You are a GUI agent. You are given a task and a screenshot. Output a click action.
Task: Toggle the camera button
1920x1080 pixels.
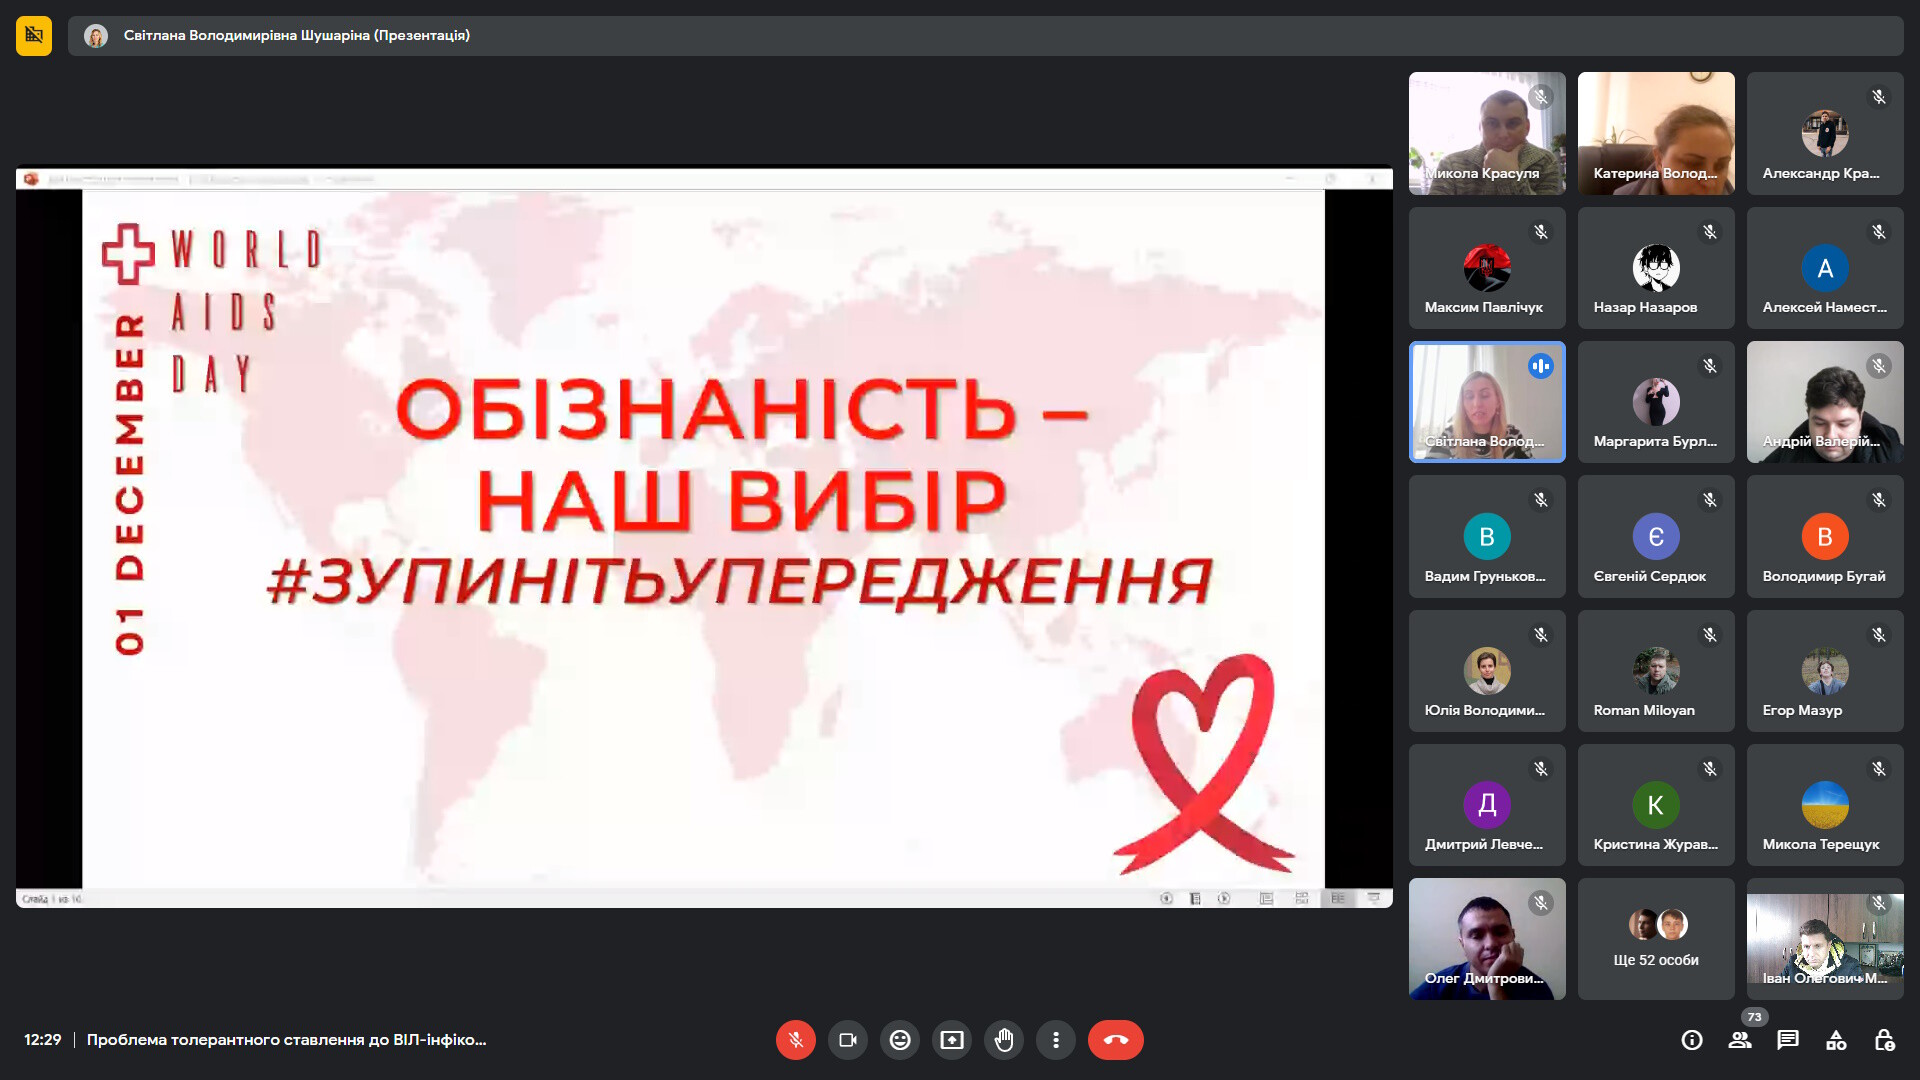[x=848, y=1040]
